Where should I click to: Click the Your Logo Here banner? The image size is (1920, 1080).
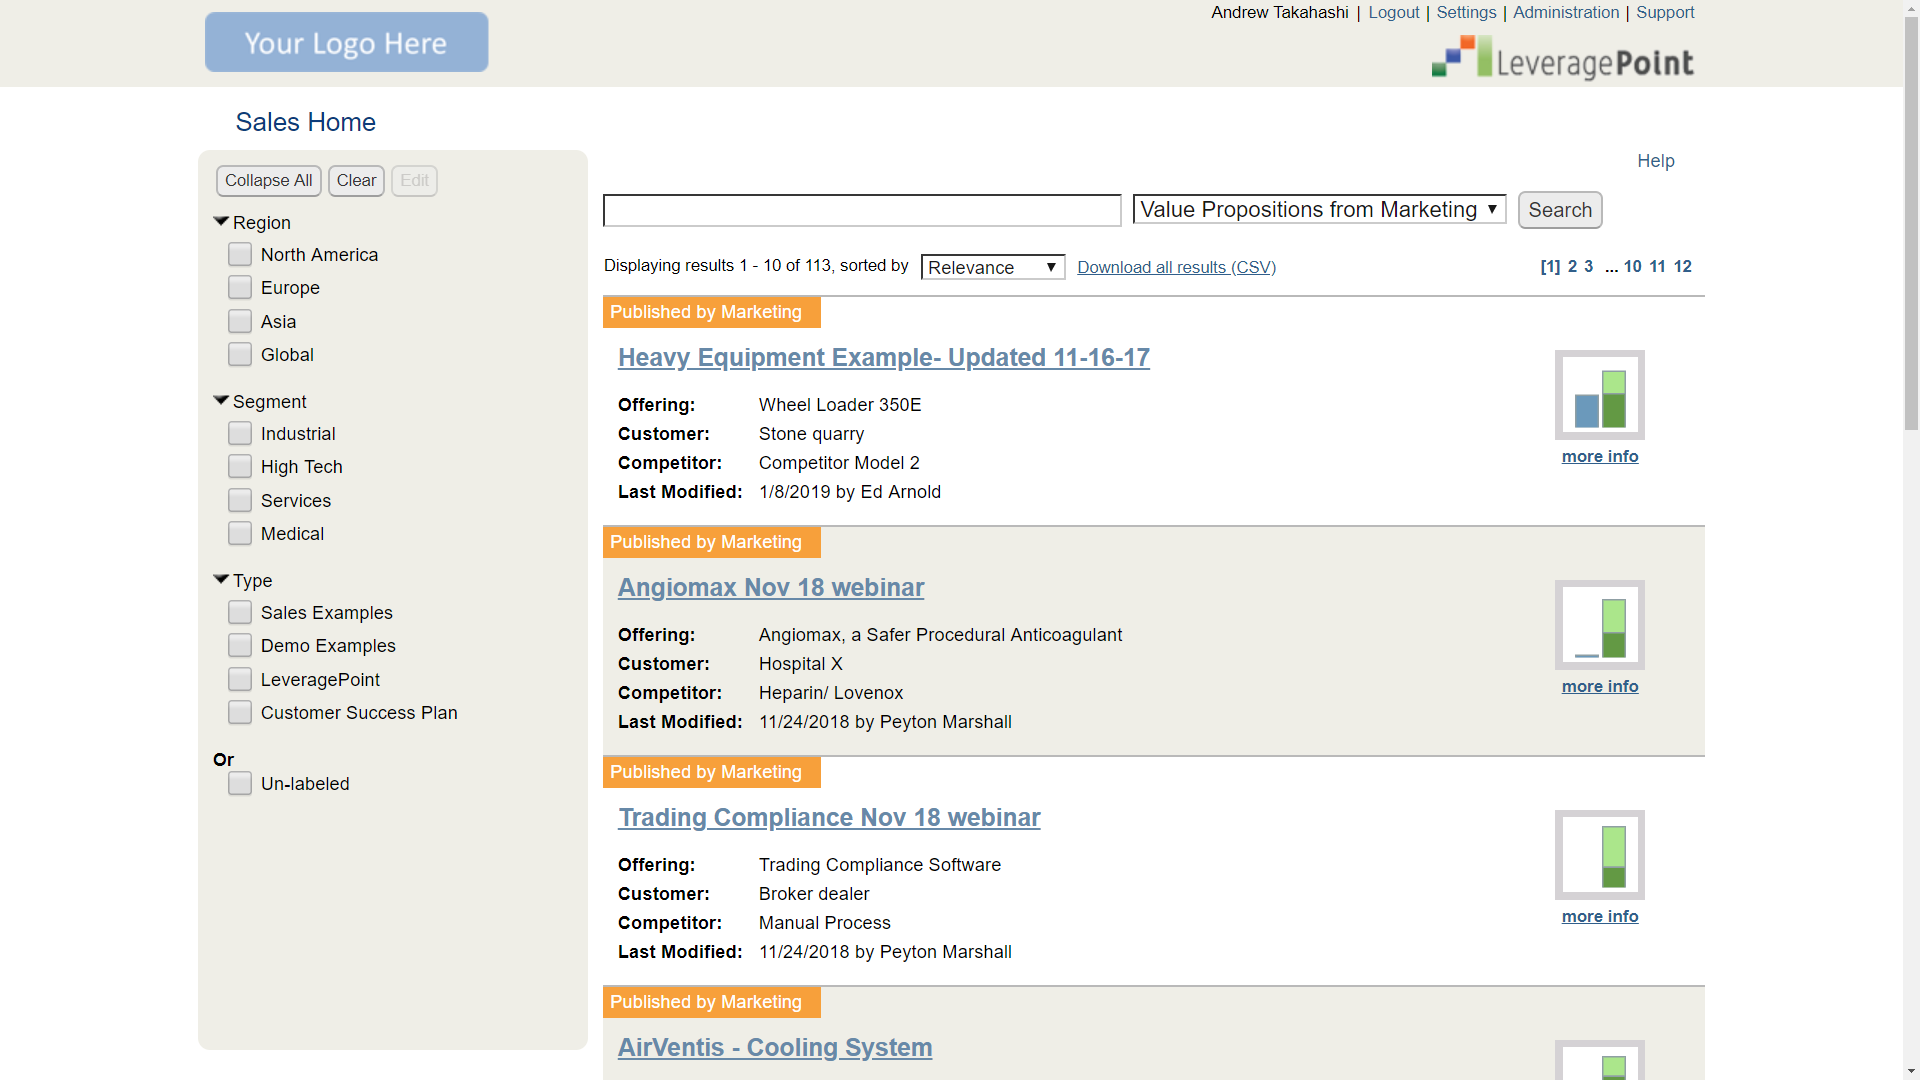point(346,42)
